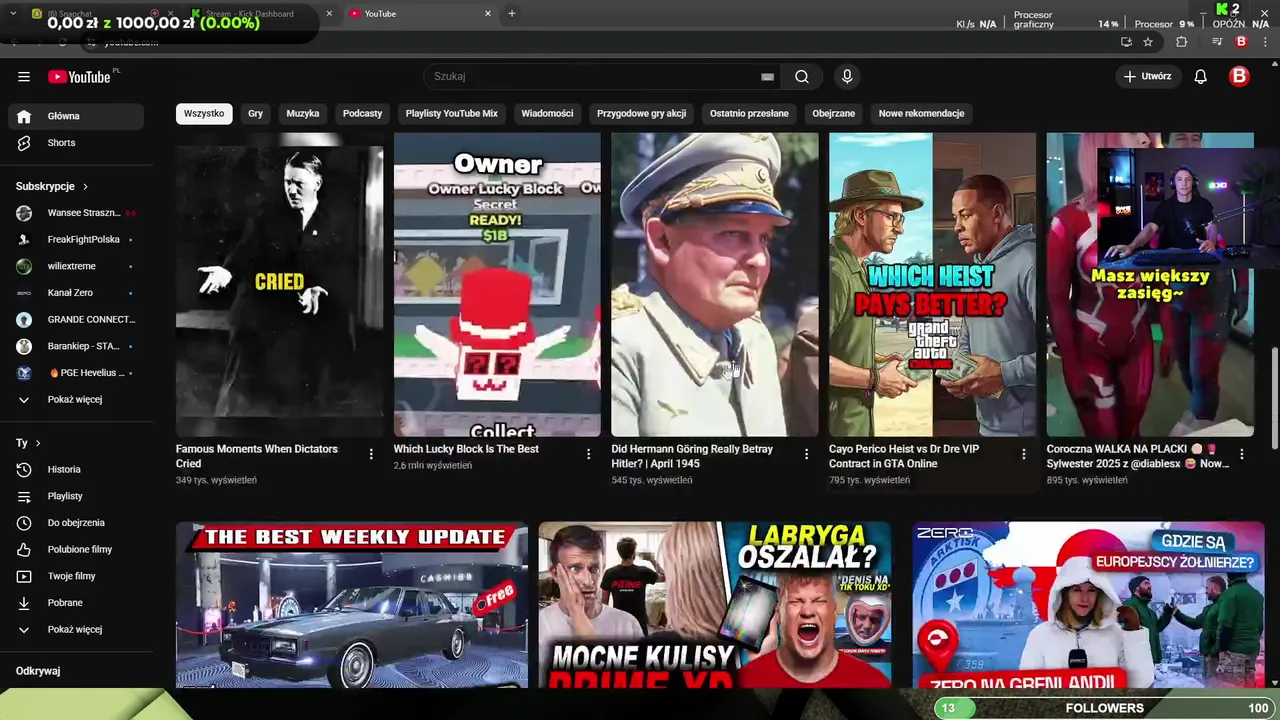The height and width of the screenshot is (720, 1280).
Task: Open the on-screen keyboard icon in search
Action: (767, 76)
